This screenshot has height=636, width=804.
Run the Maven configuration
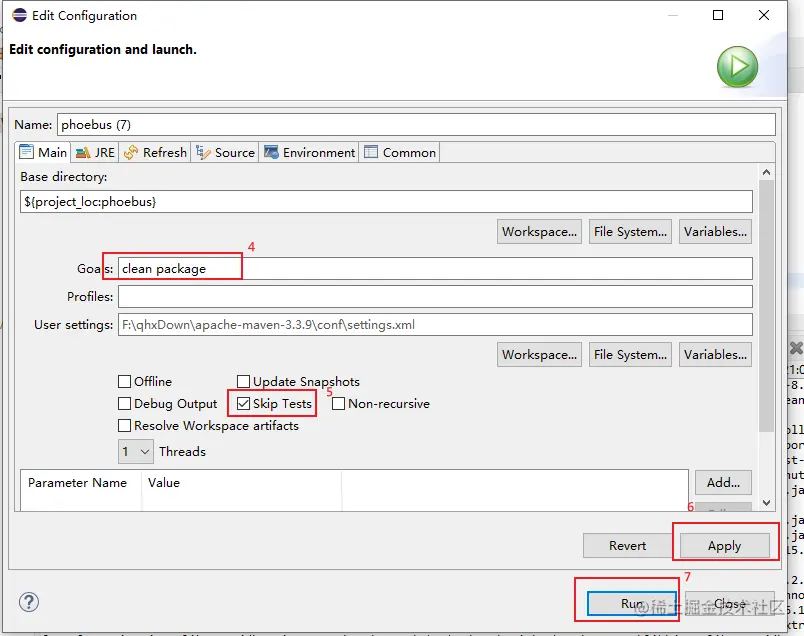[632, 604]
